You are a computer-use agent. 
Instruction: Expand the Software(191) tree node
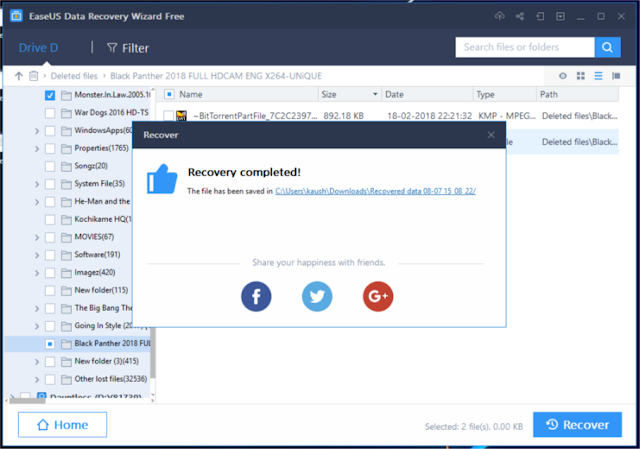[37, 255]
